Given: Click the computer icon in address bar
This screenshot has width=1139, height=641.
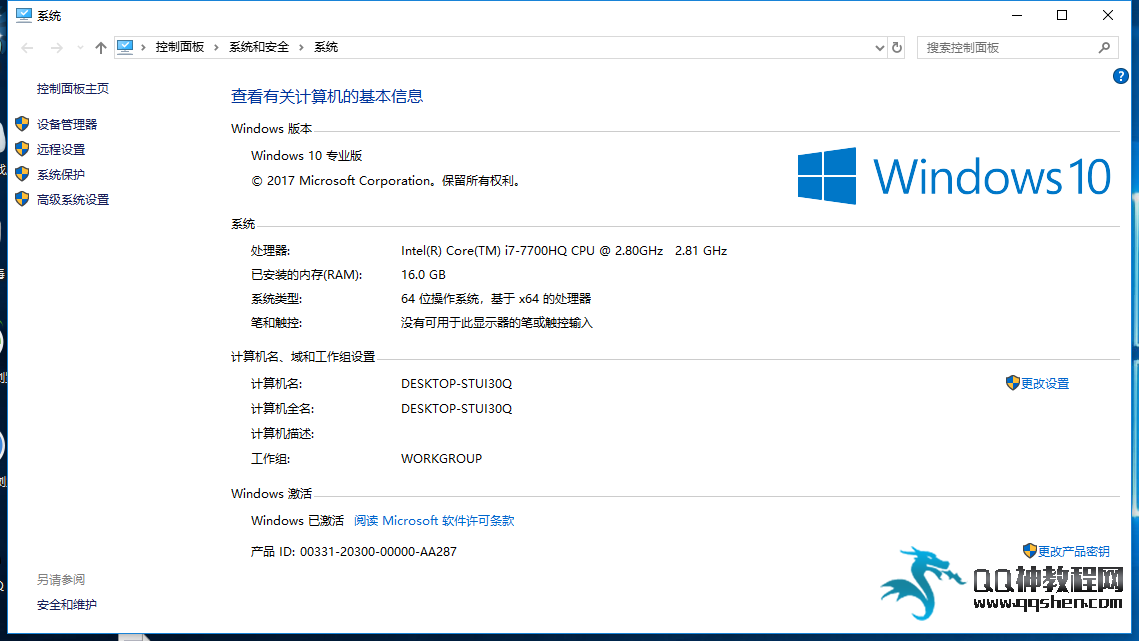Looking at the screenshot, I should [x=125, y=47].
